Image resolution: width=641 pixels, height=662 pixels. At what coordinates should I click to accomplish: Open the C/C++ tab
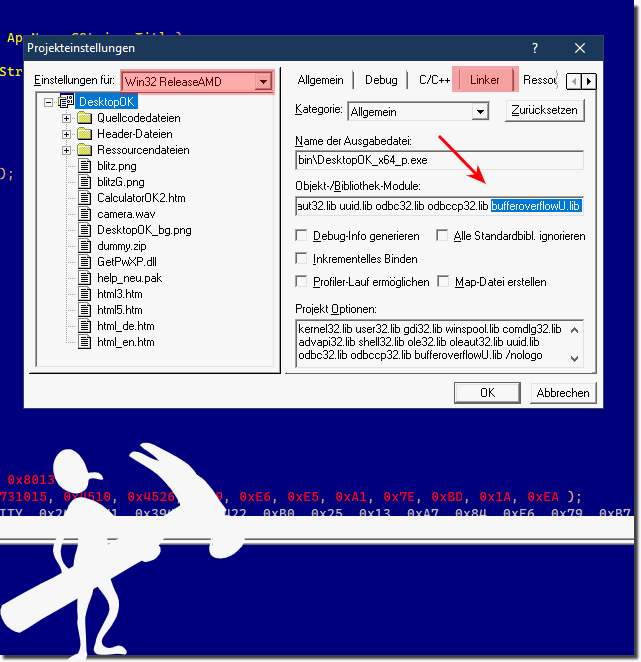(434, 80)
